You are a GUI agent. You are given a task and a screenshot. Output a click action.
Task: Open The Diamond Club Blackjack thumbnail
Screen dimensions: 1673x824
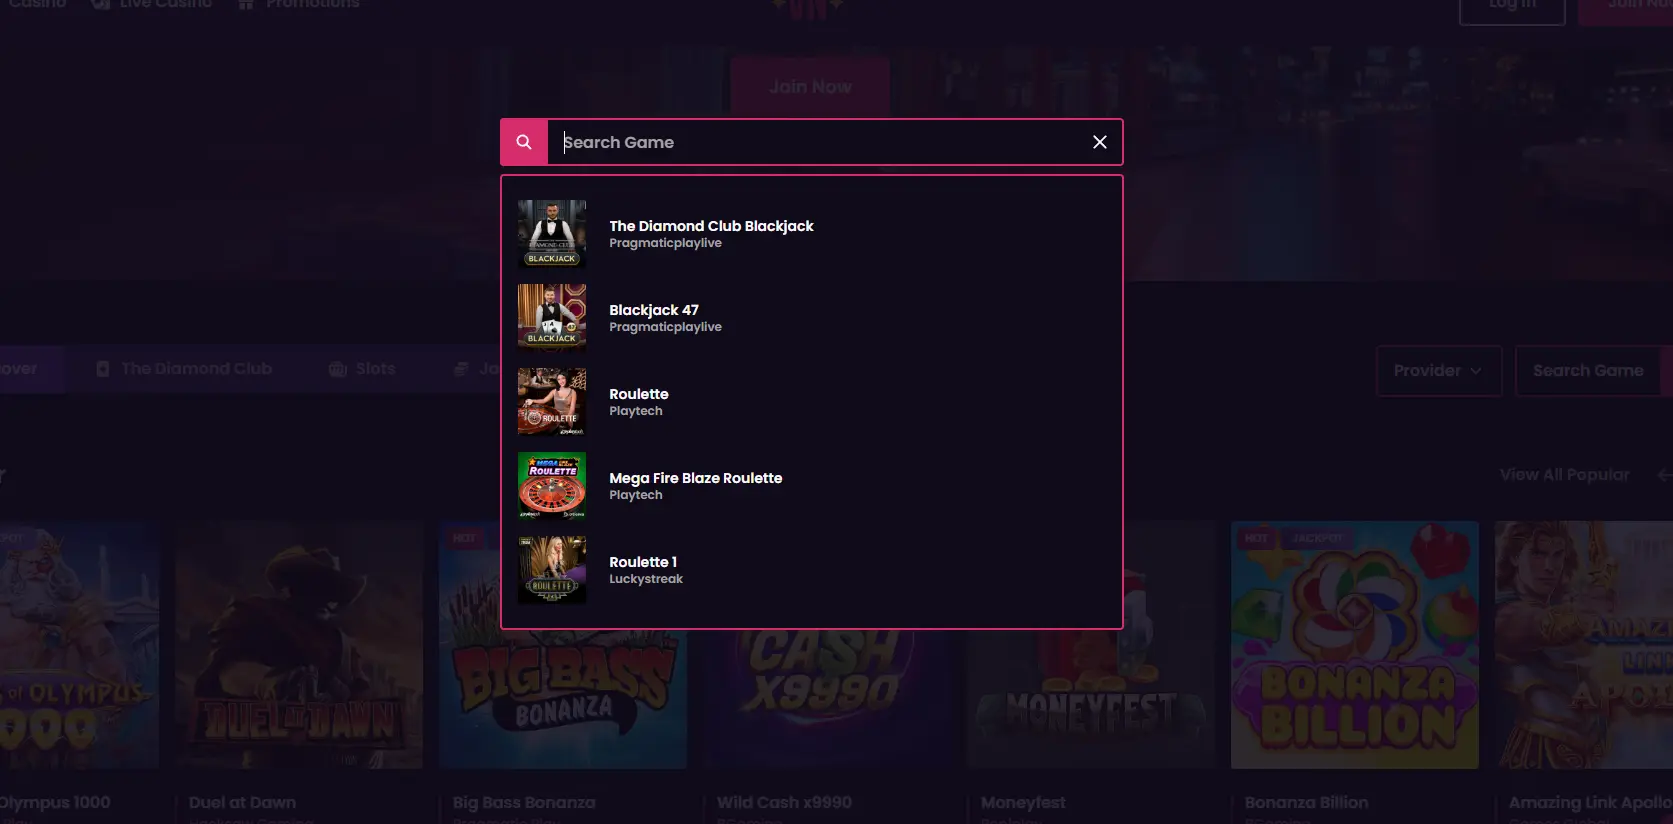pos(552,234)
